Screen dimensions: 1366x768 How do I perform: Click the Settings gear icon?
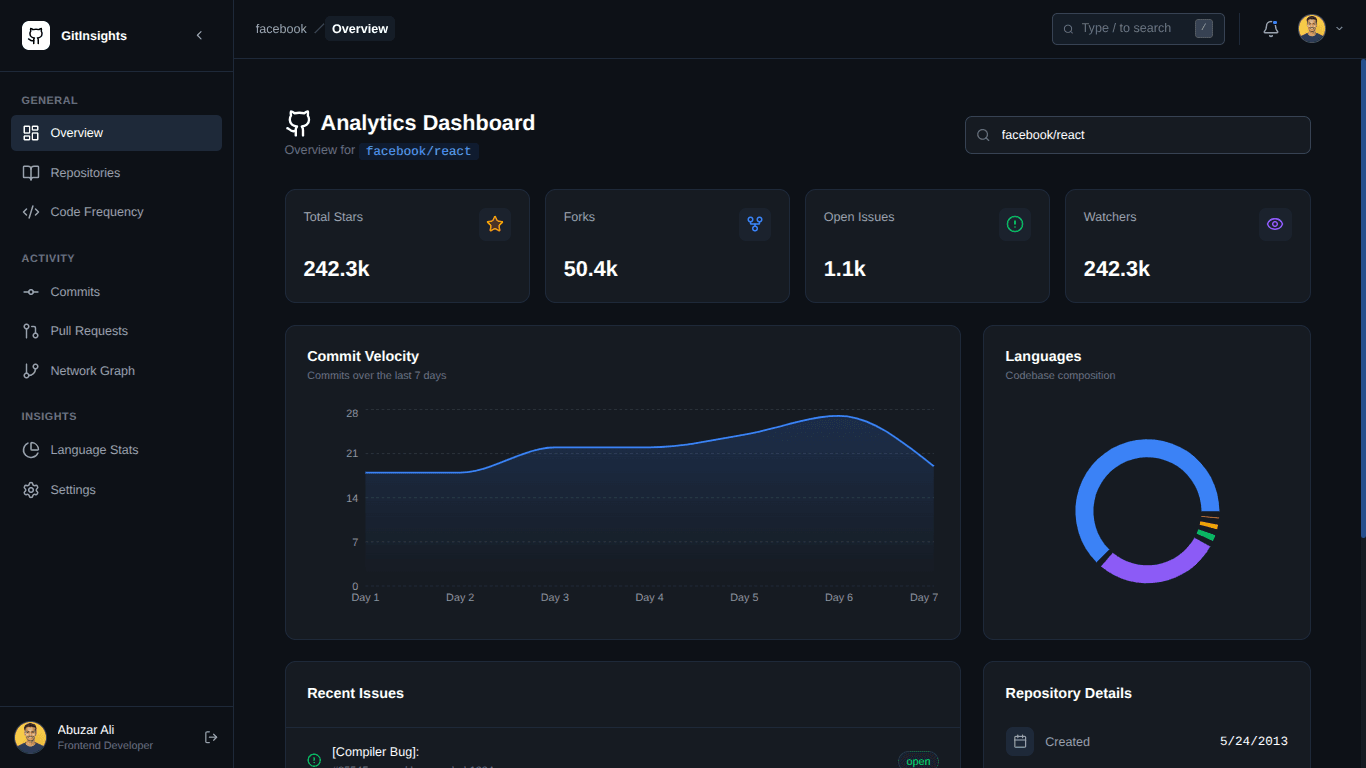[31, 490]
